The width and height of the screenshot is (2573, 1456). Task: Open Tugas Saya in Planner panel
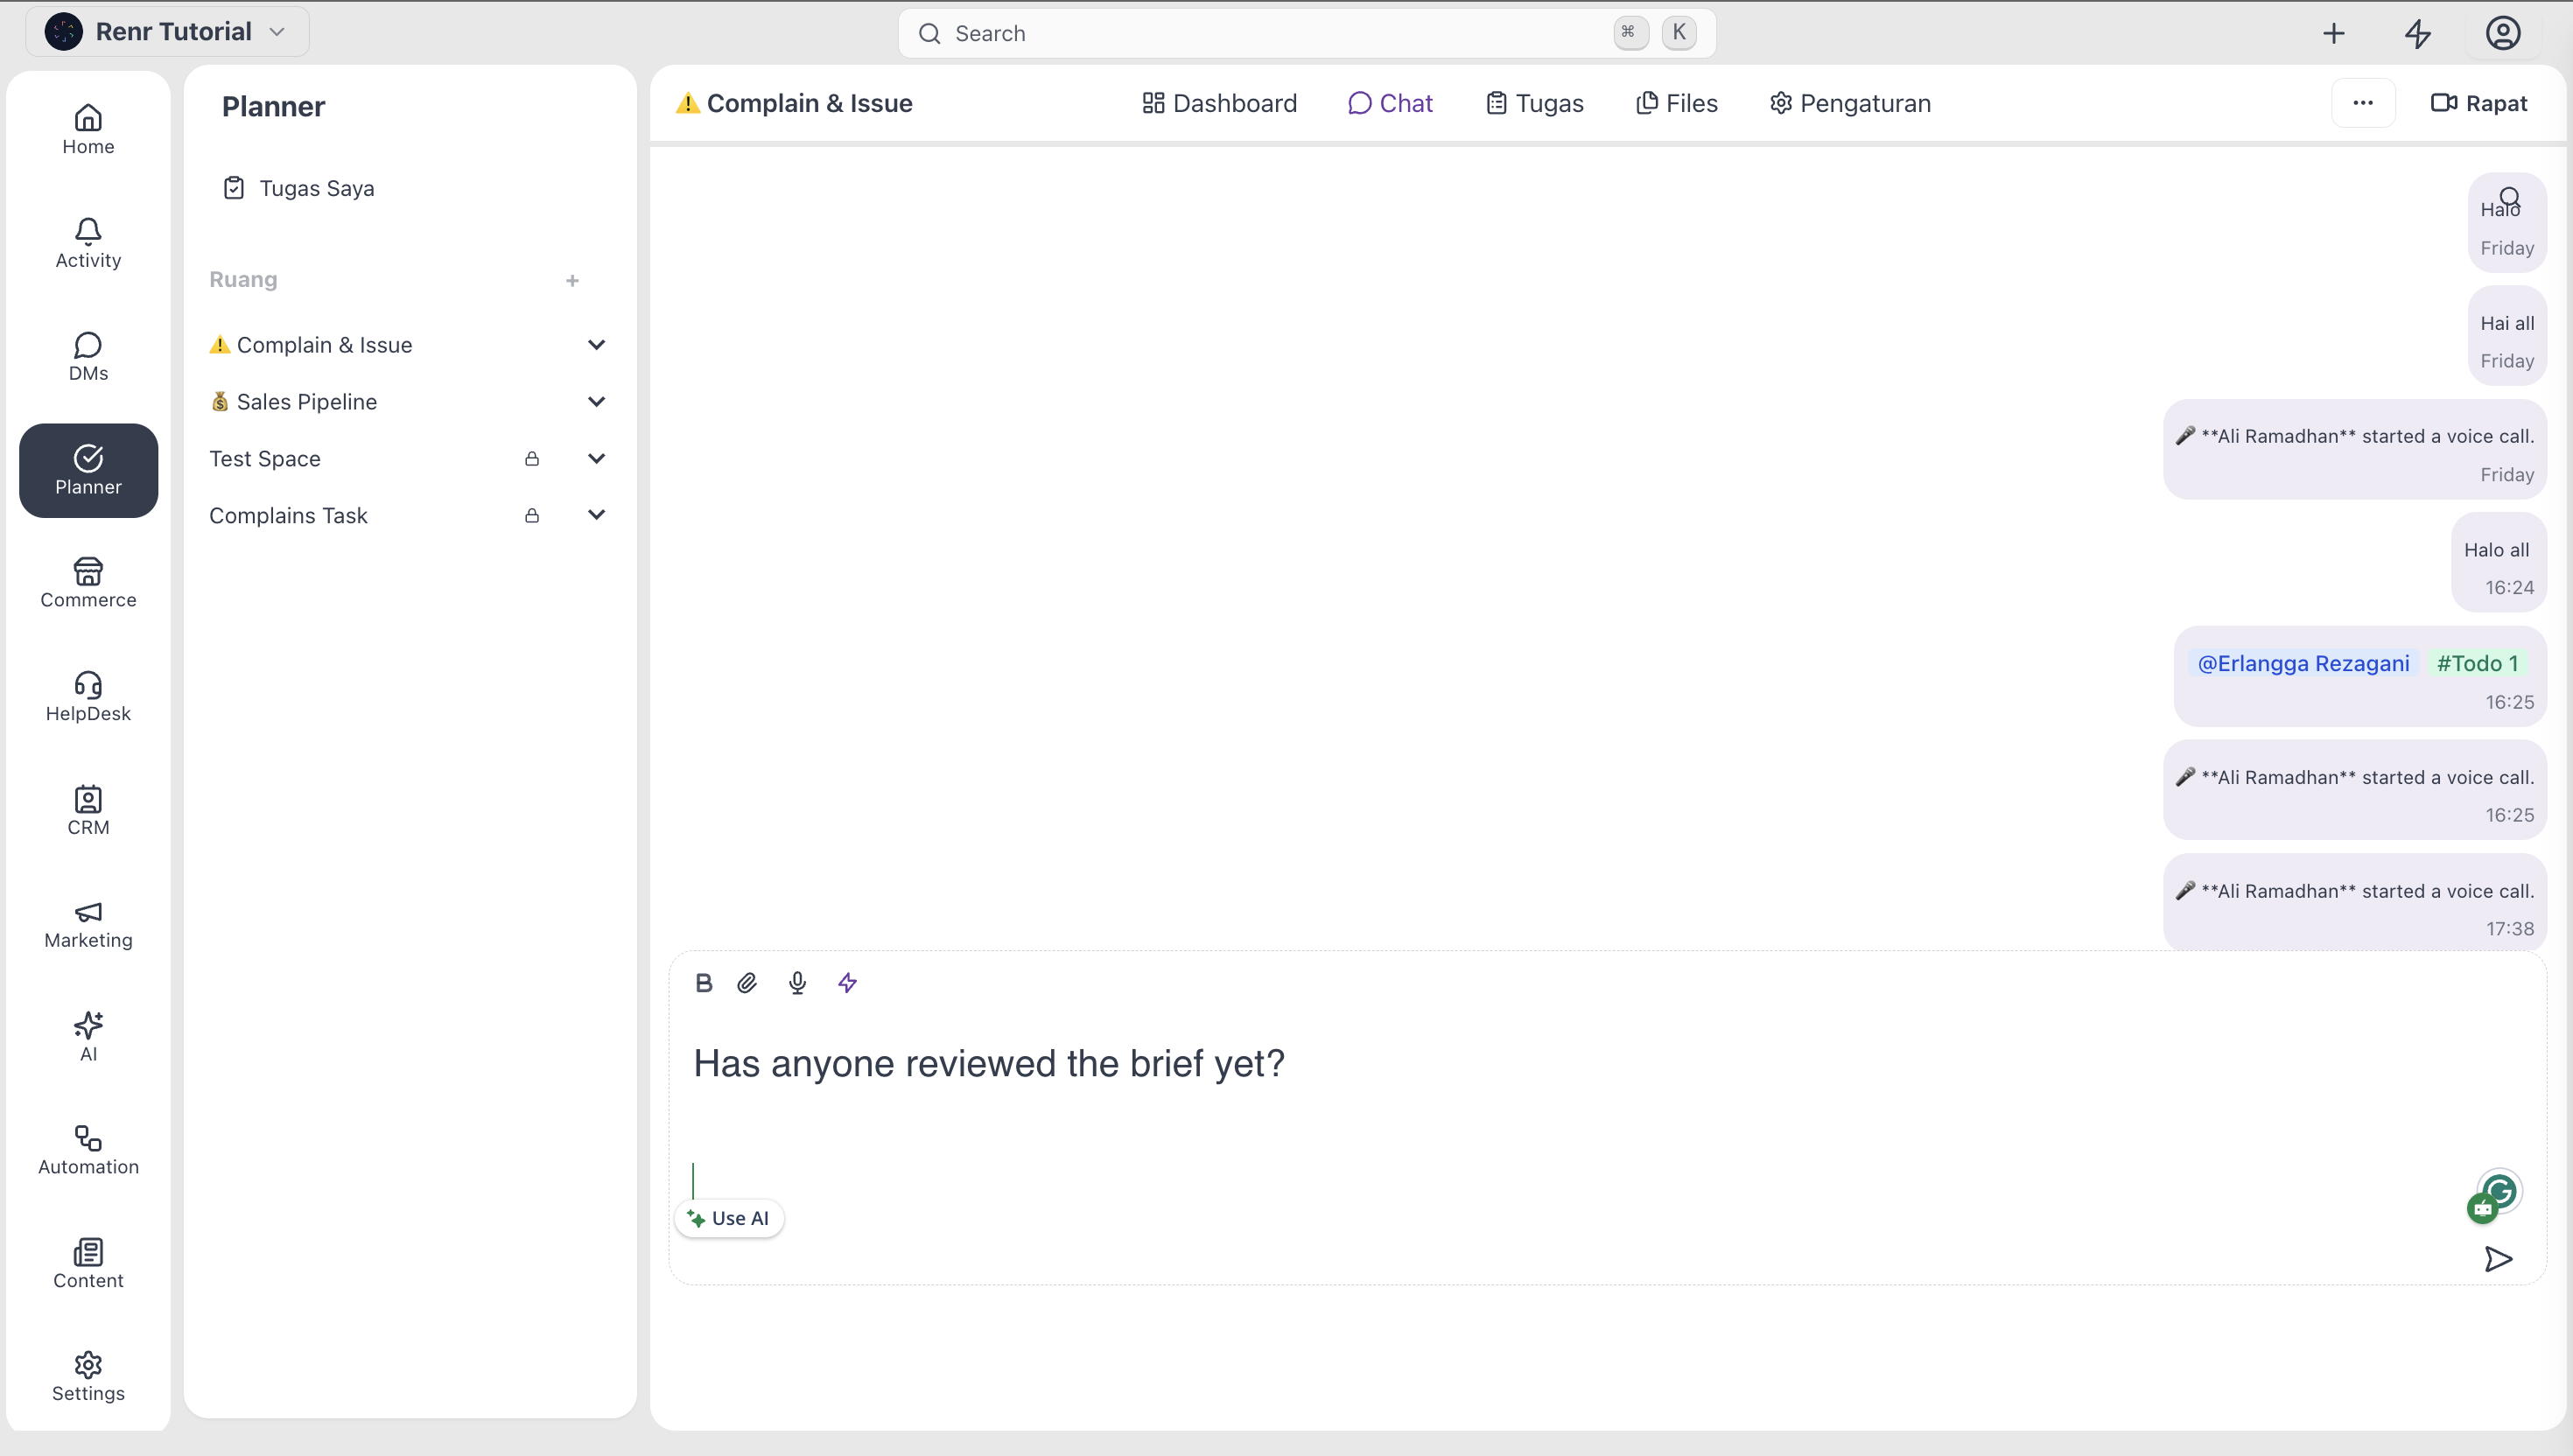point(299,188)
